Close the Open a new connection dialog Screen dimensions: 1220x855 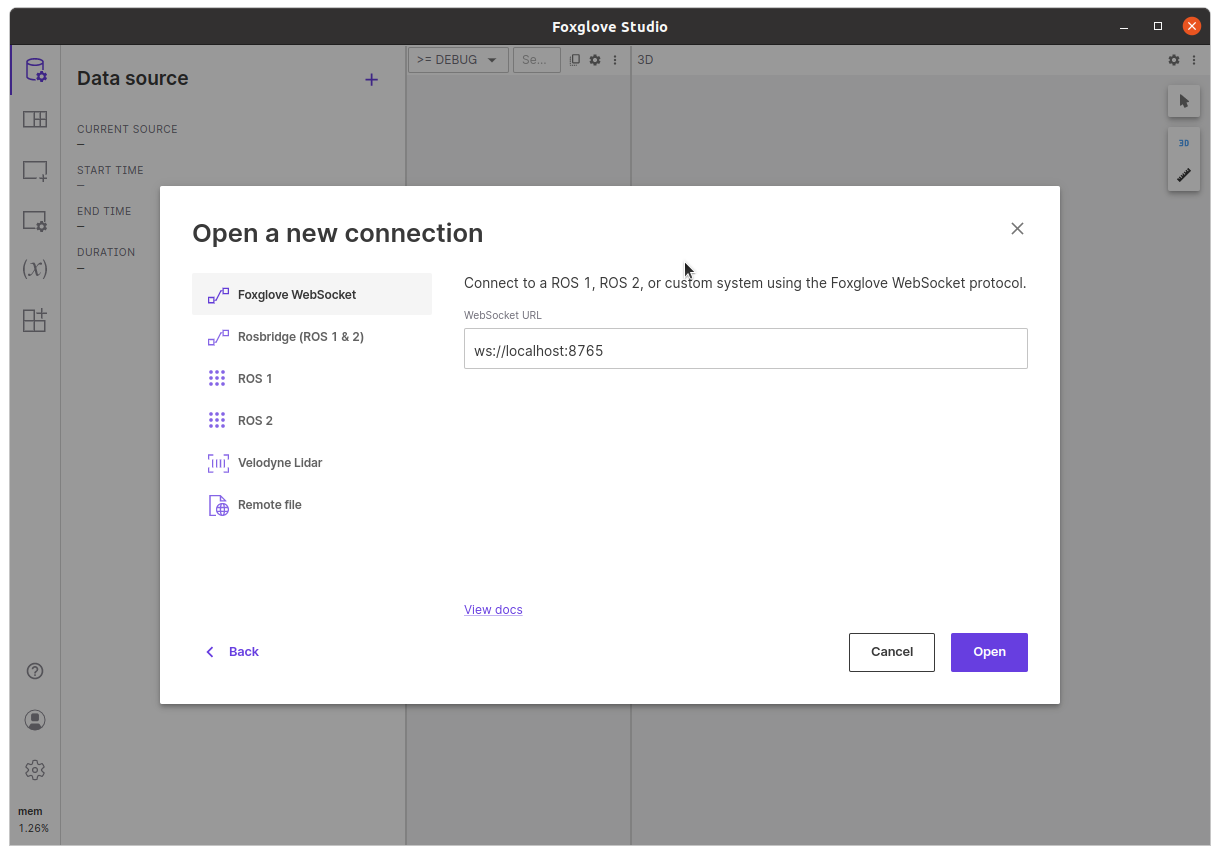click(x=1017, y=229)
